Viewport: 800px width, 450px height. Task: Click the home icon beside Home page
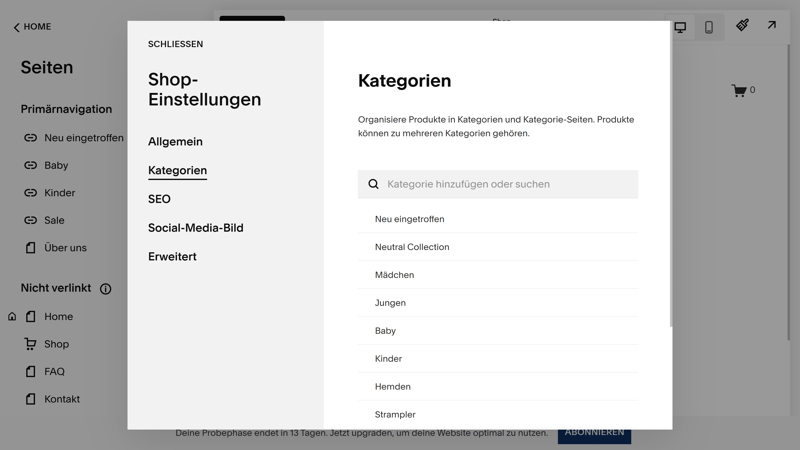(12, 317)
